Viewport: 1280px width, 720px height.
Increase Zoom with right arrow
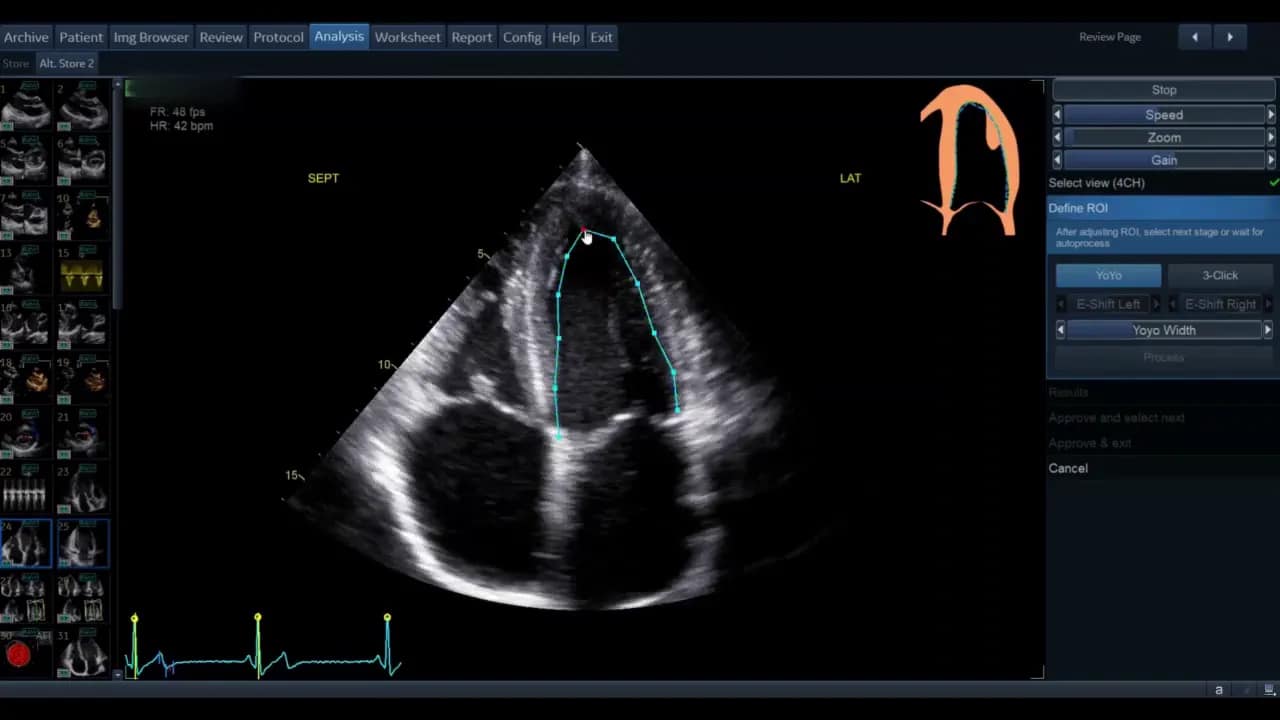click(x=1271, y=138)
